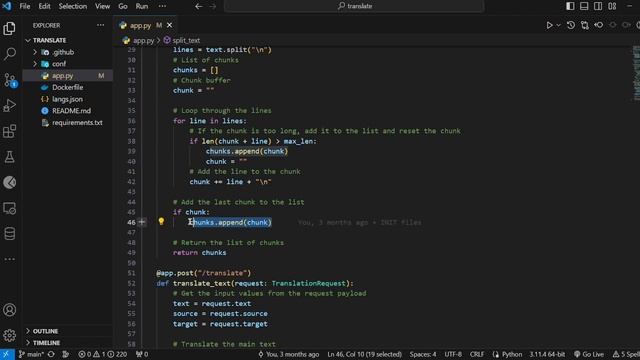
Task: Change indentation via Spaces: 4
Action: click(x=423, y=354)
